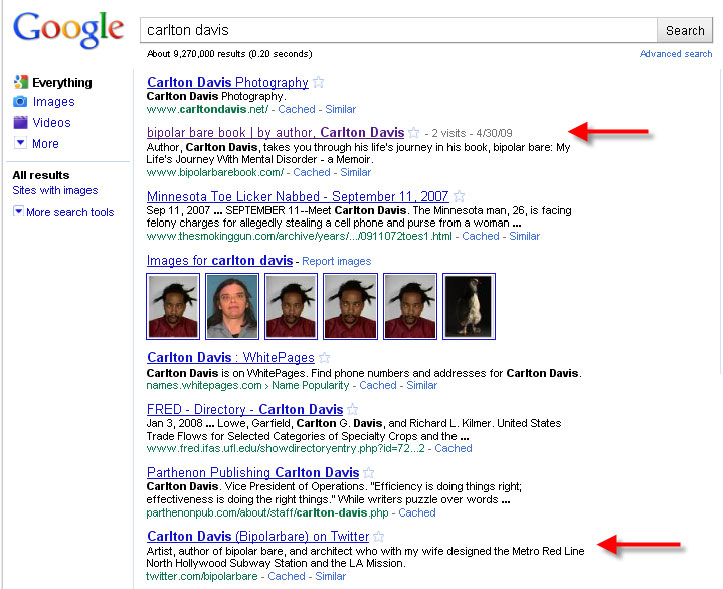Image resolution: width=723 pixels, height=589 pixels.
Task: Open Minnesota Toe Licker Nabbed result
Action: point(297,196)
